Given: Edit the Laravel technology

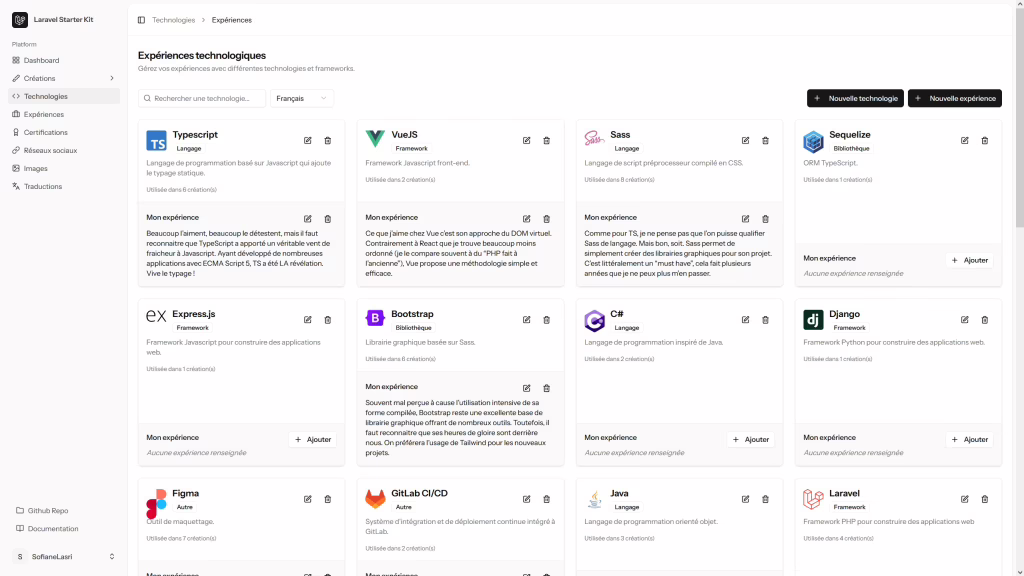Looking at the screenshot, I should point(965,499).
